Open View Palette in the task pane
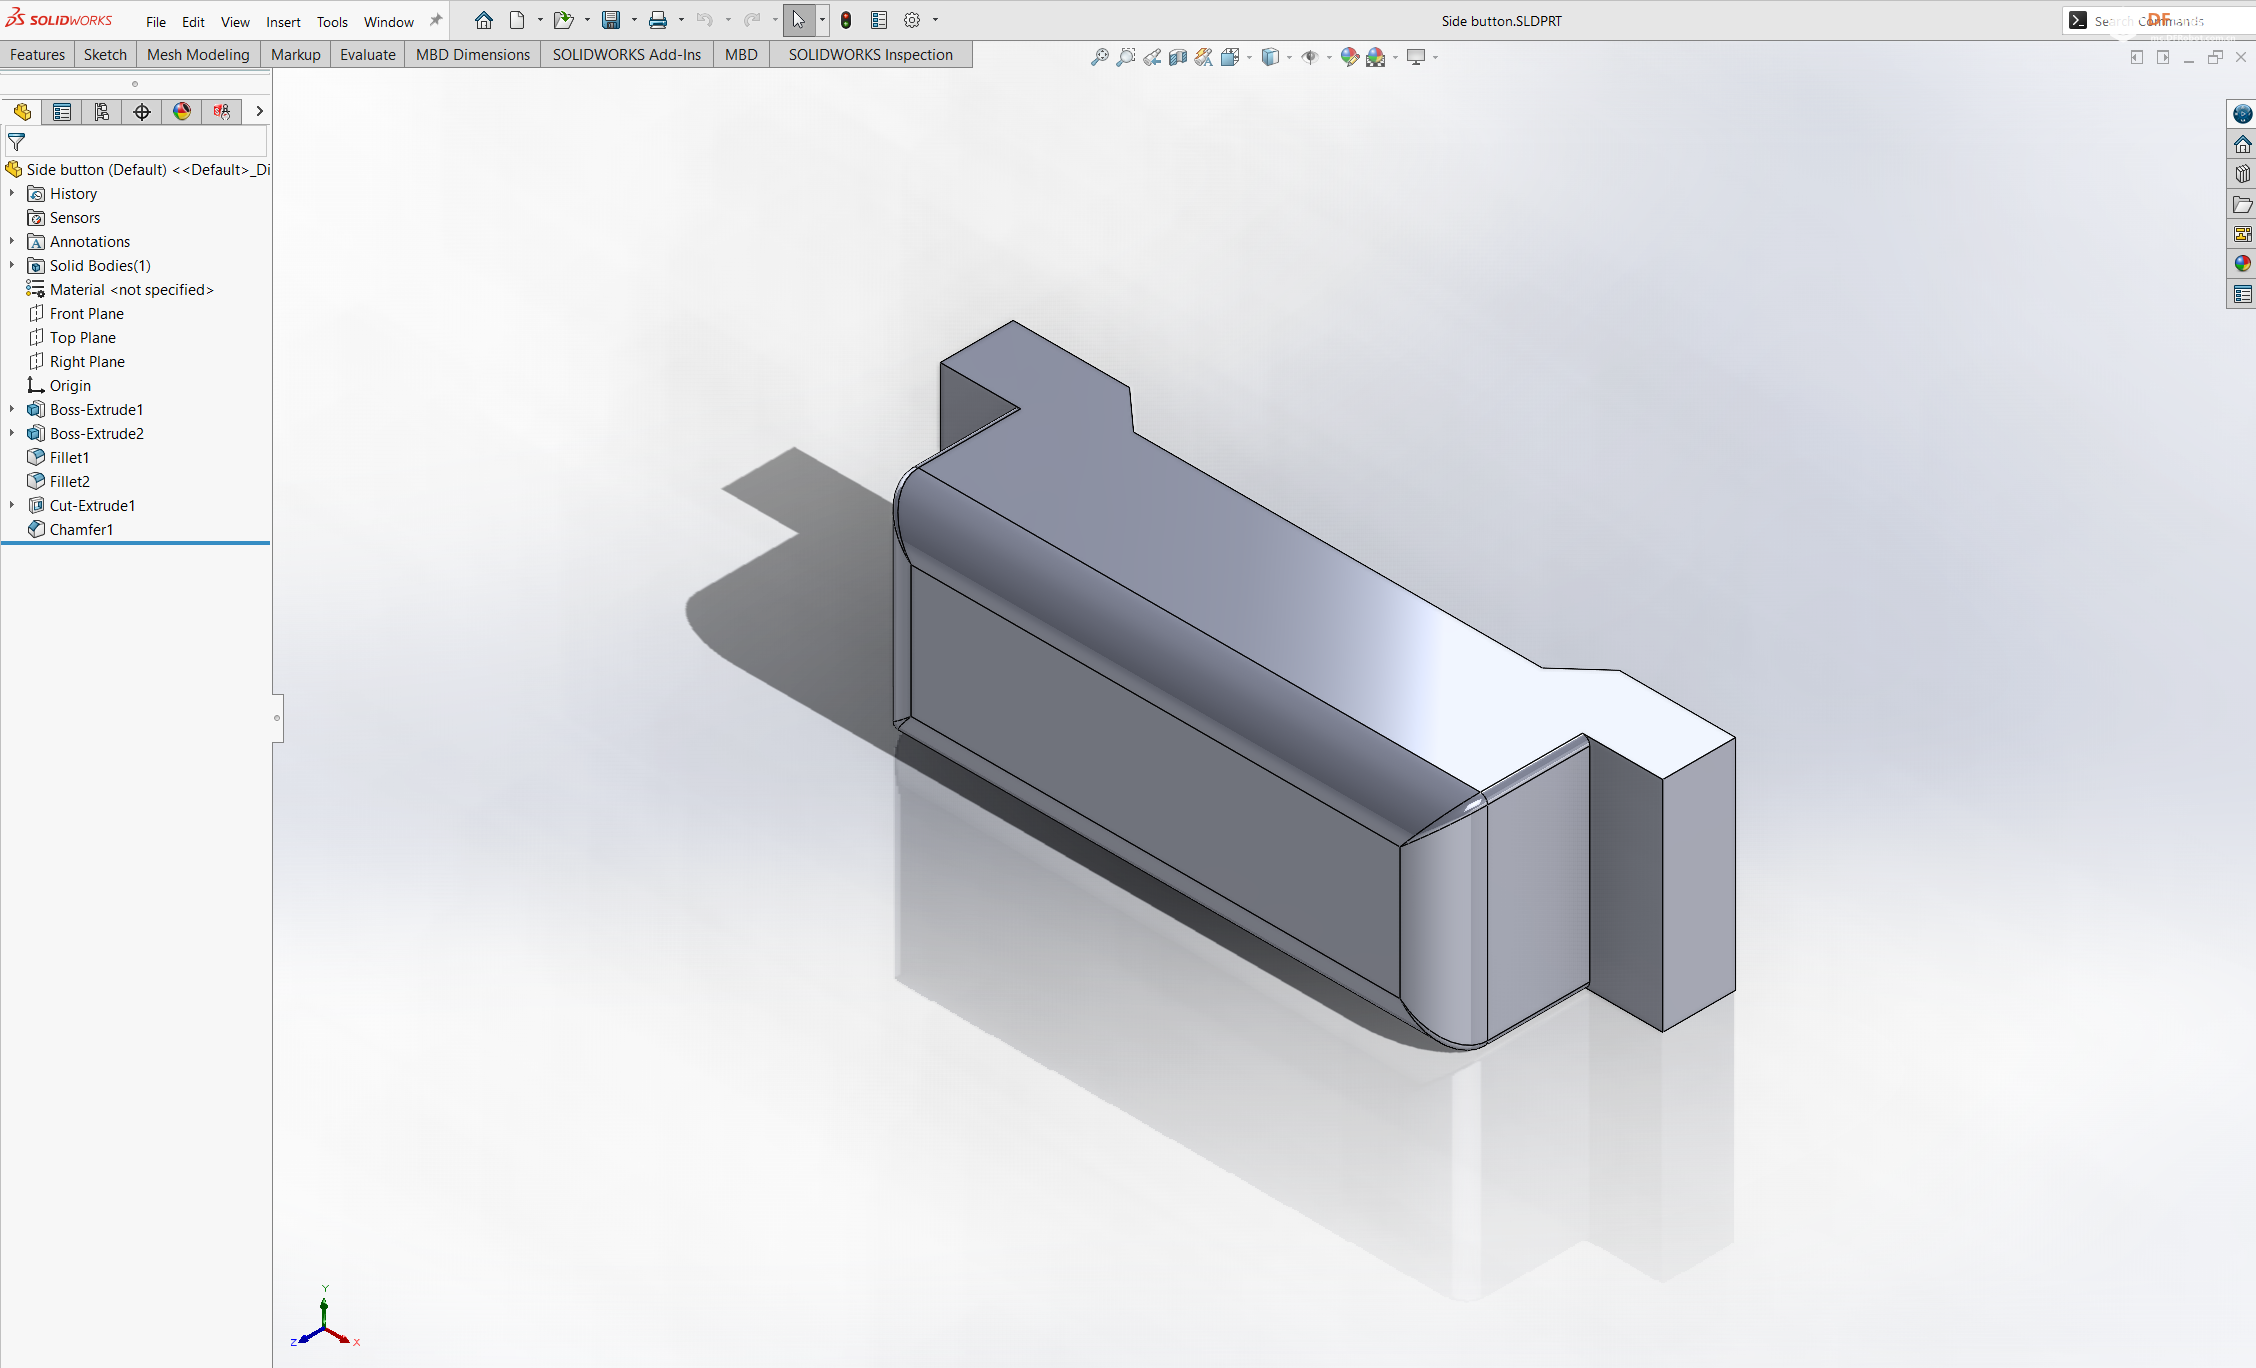This screenshot has width=2256, height=1368. coord(2243,234)
